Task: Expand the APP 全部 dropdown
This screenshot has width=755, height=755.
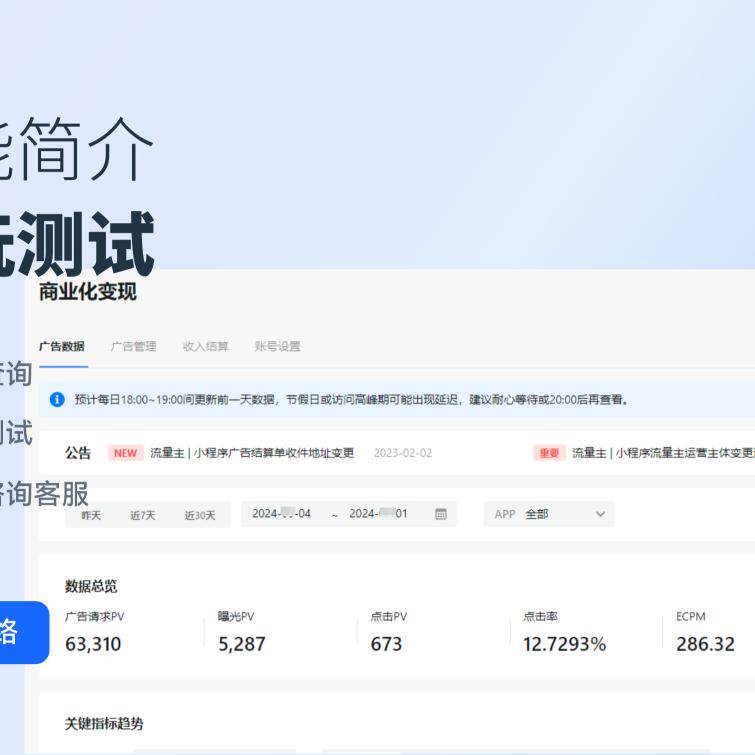Action: pos(549,514)
